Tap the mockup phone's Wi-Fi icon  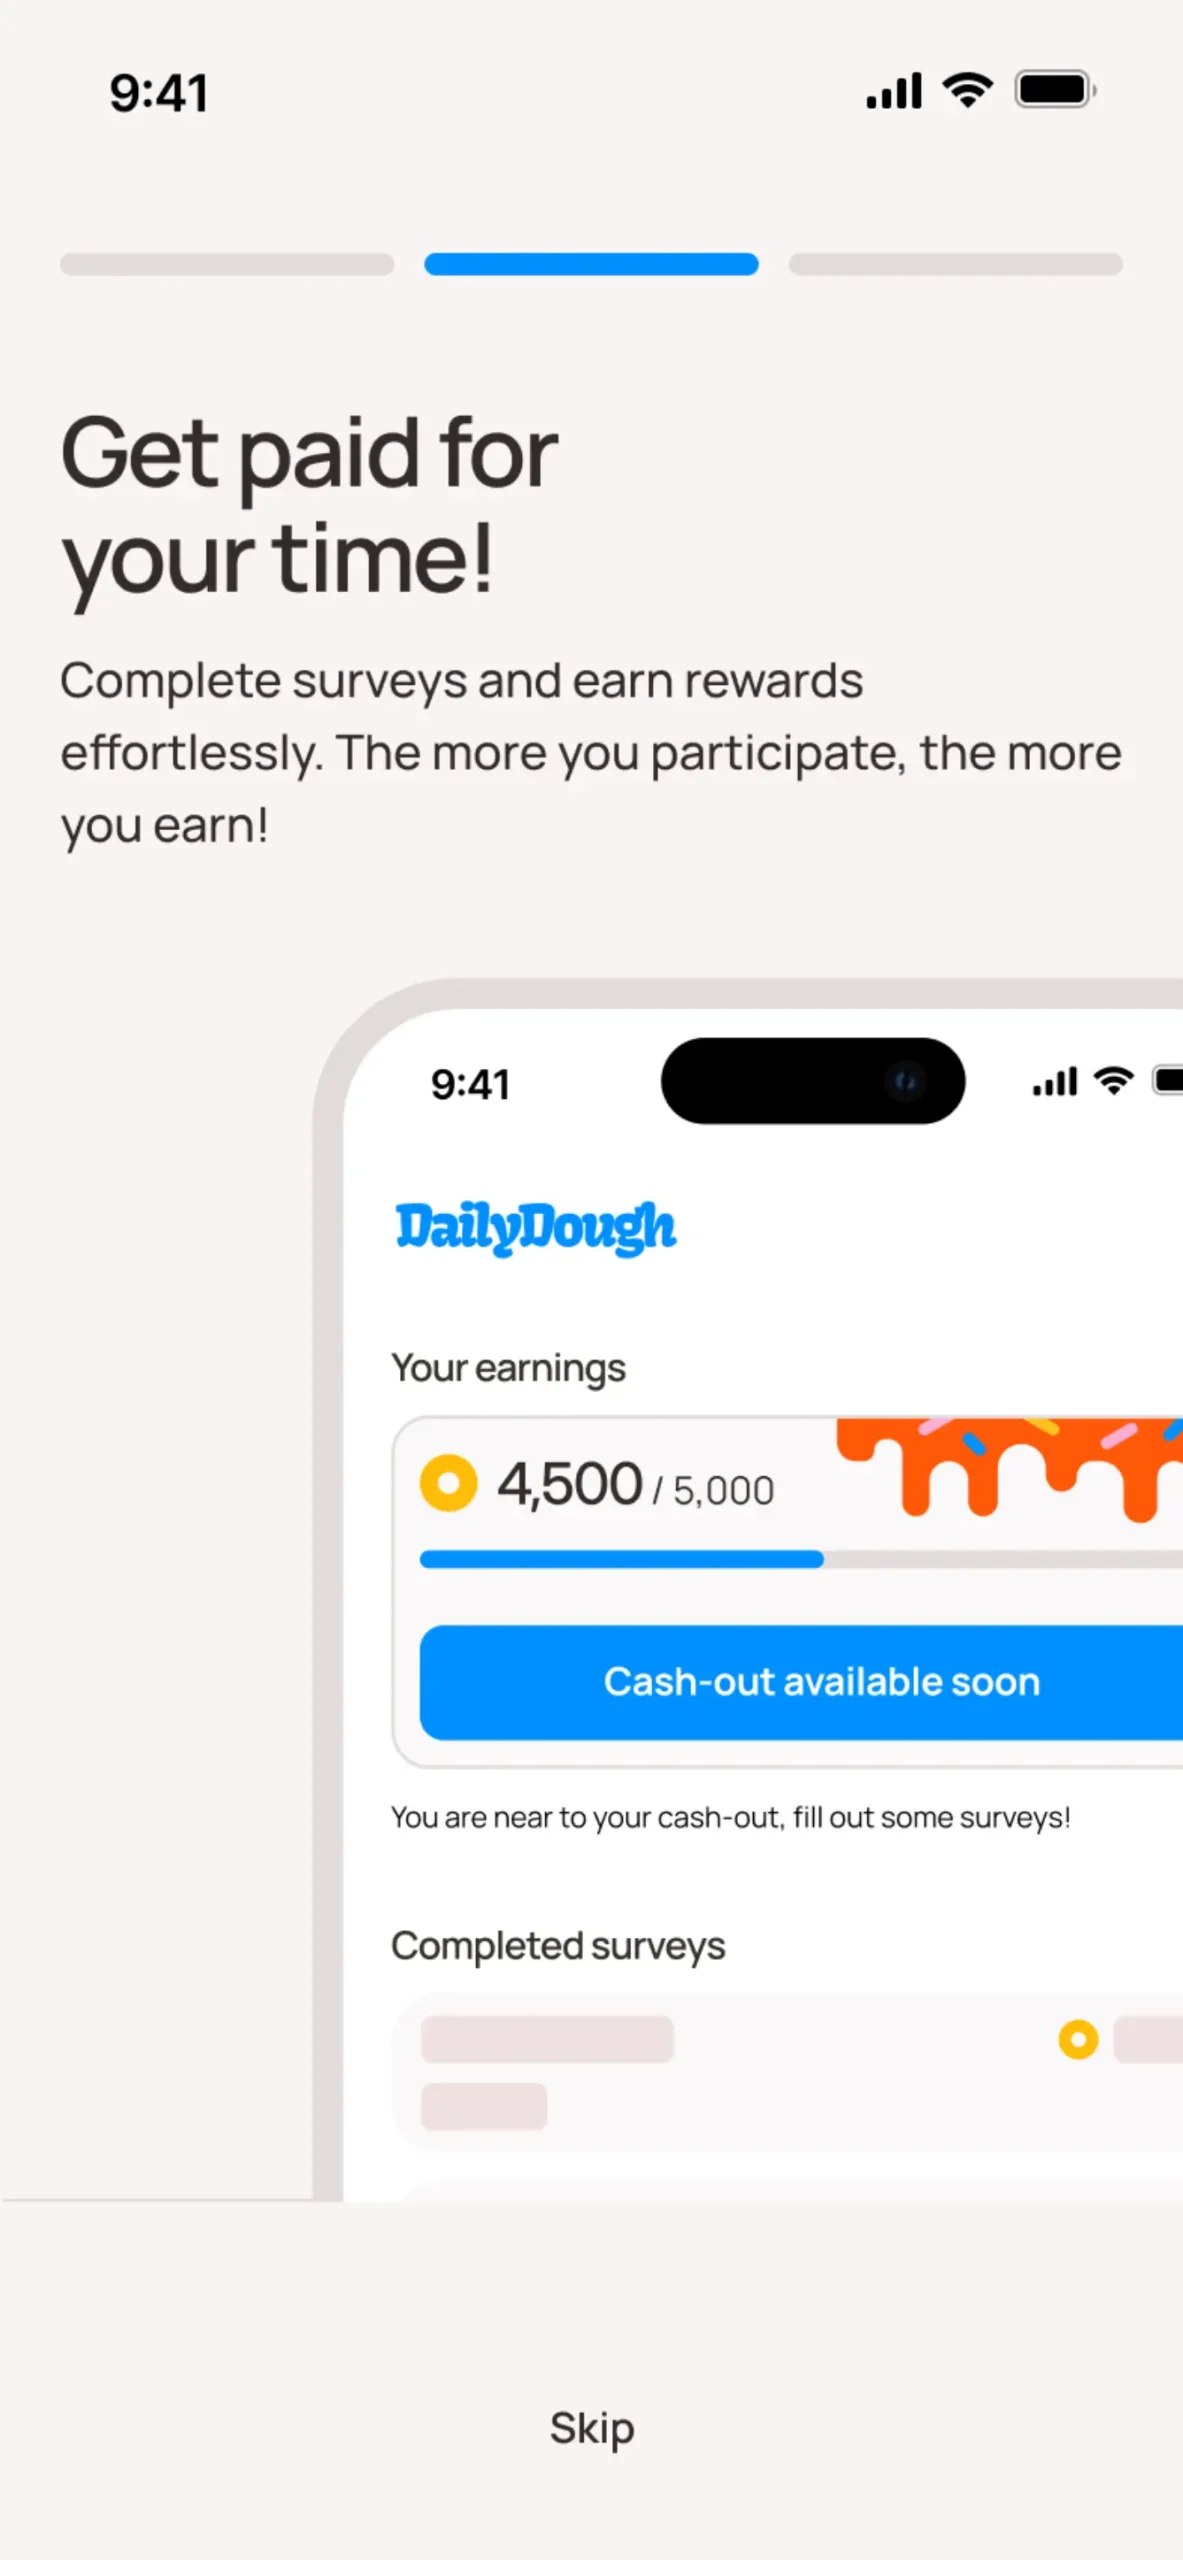click(x=1113, y=1081)
